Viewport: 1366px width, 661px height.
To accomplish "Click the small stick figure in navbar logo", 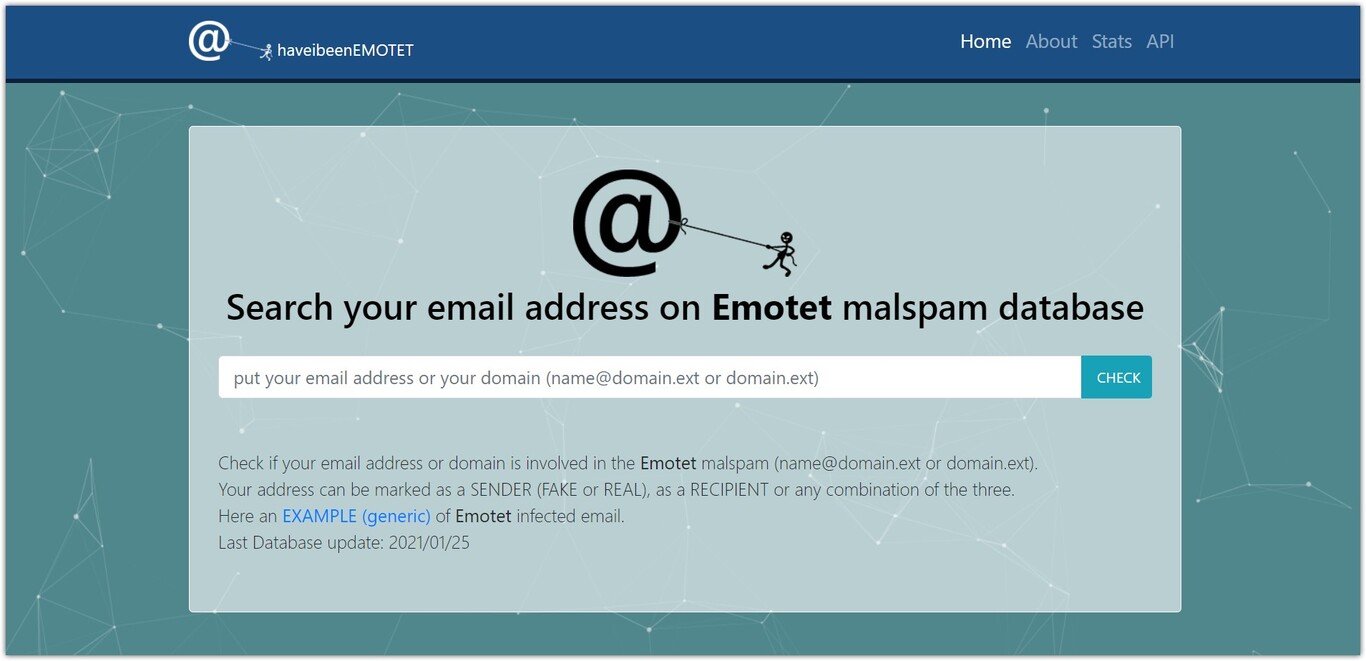I will coord(266,51).
